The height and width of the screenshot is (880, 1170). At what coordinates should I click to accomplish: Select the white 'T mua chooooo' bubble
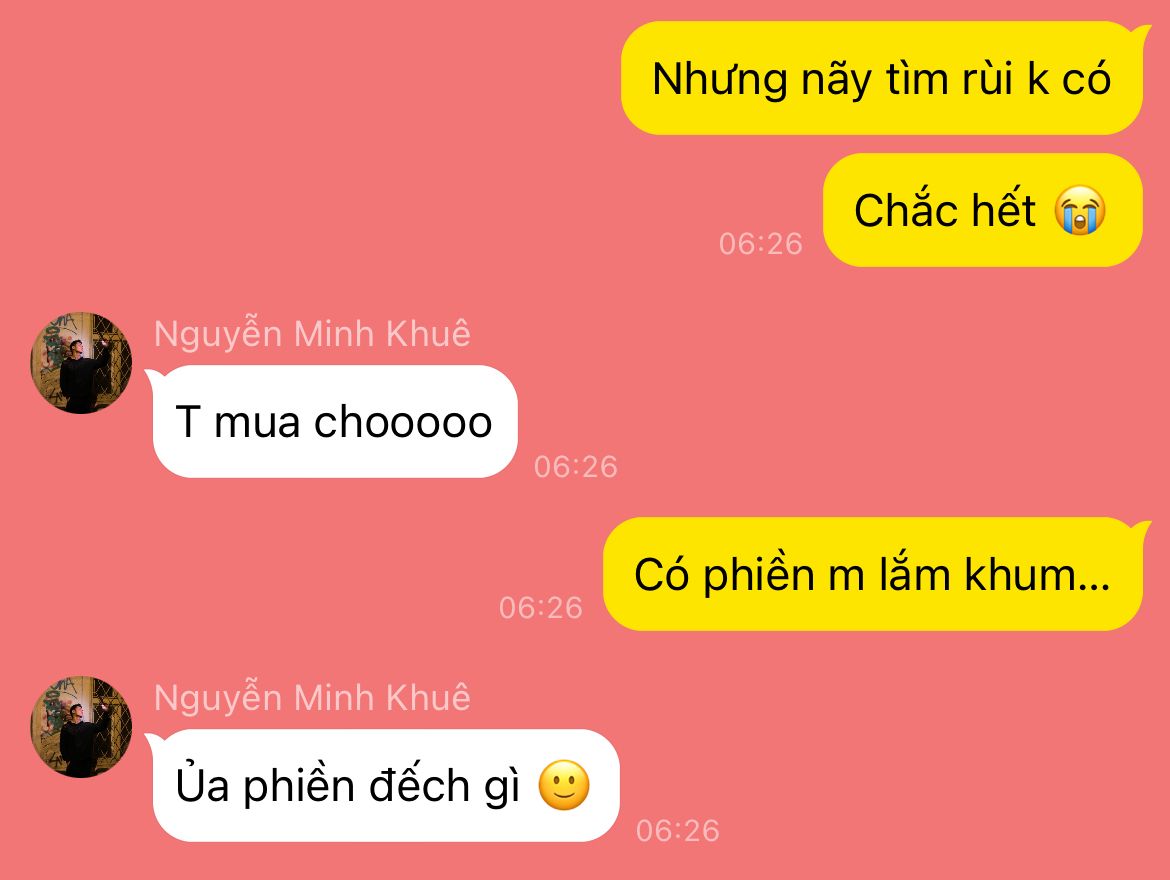[x=335, y=422]
